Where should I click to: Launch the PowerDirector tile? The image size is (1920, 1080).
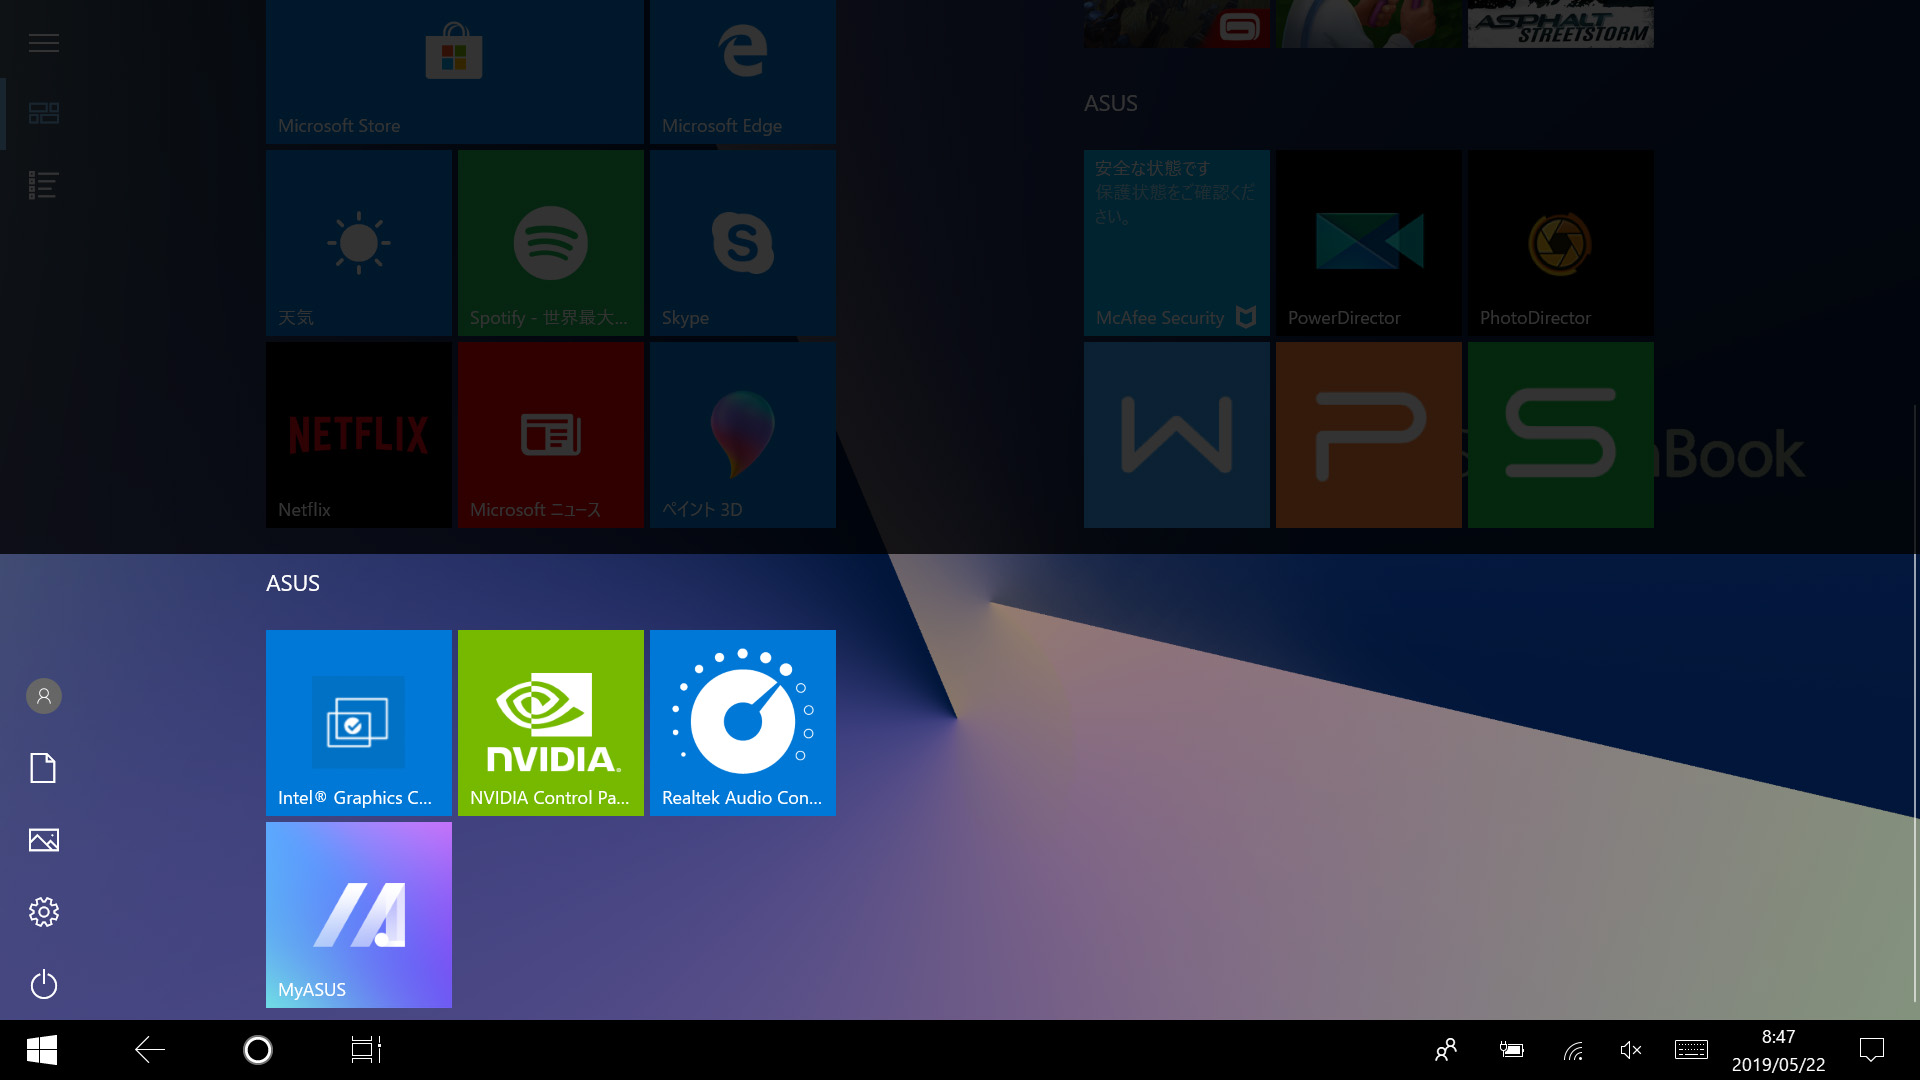tap(1368, 243)
